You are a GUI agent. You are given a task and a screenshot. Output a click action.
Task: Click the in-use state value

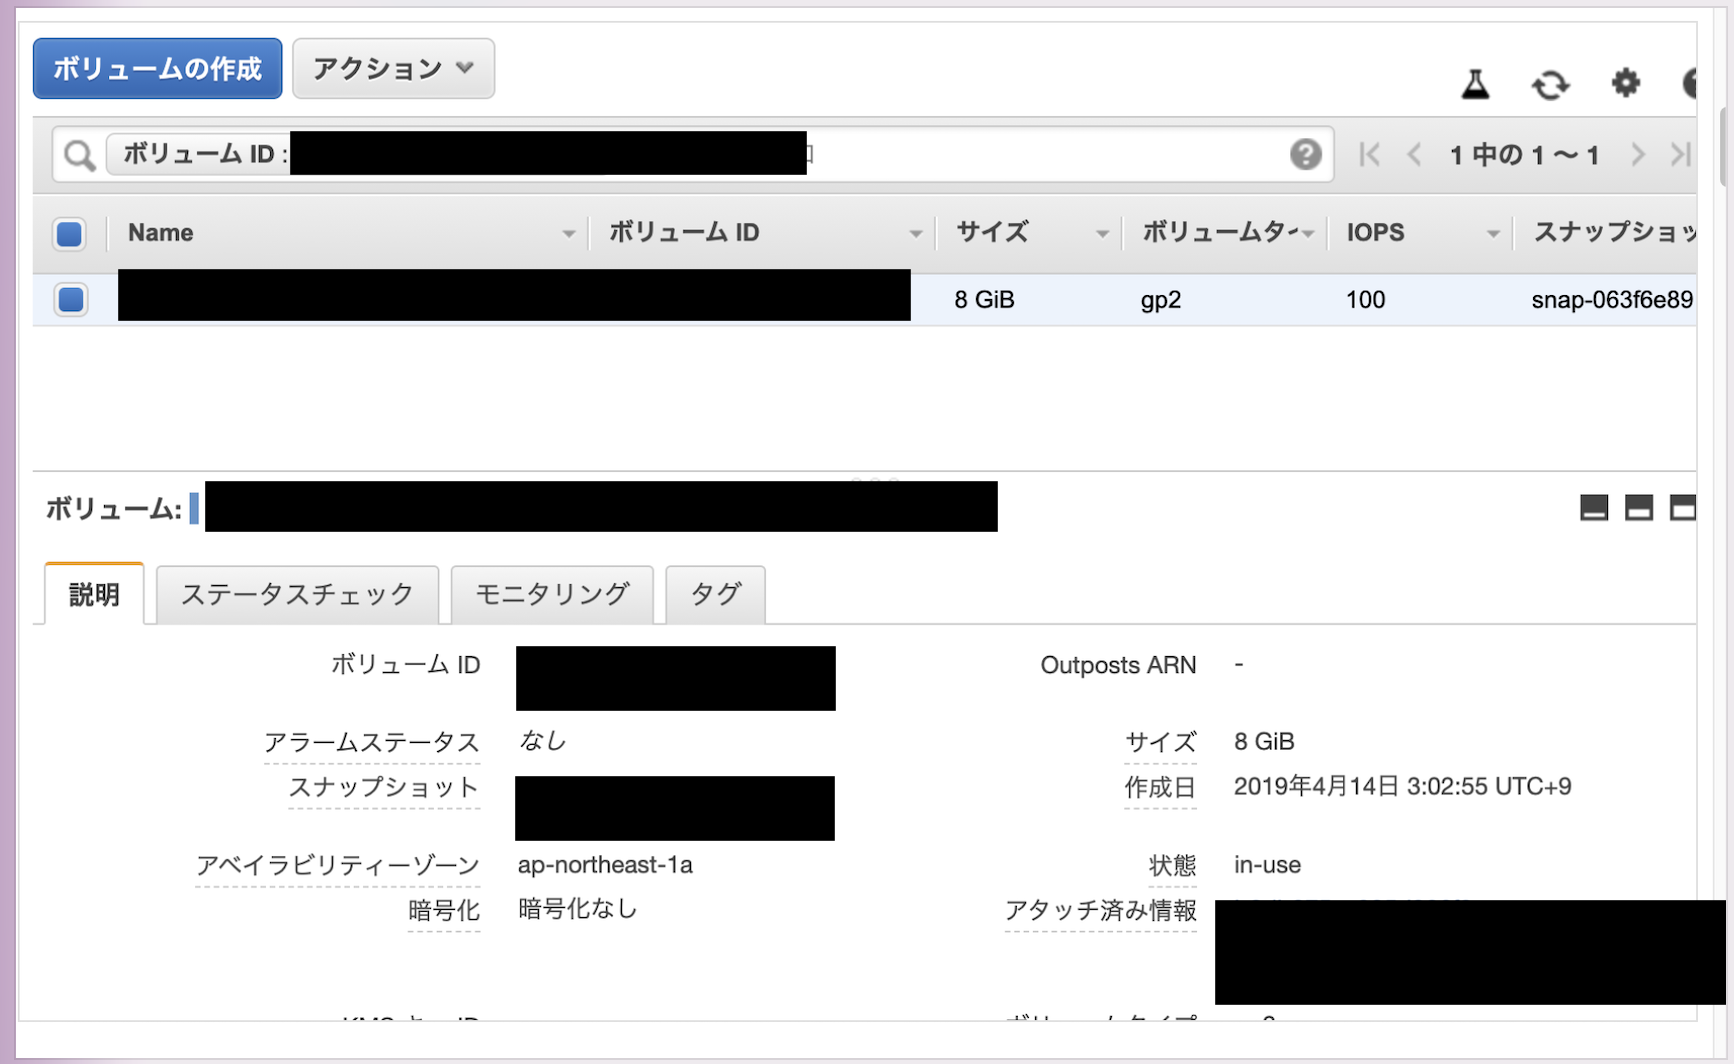(1267, 865)
